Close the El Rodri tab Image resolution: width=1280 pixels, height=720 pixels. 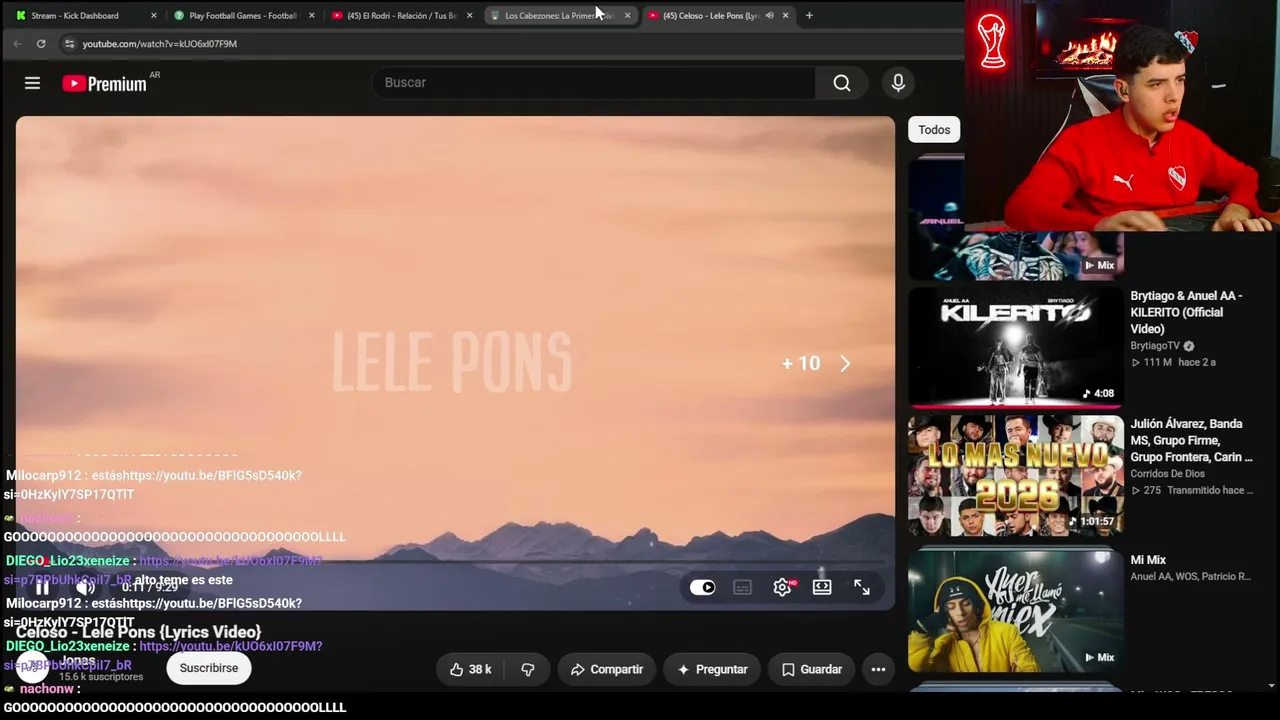click(469, 16)
